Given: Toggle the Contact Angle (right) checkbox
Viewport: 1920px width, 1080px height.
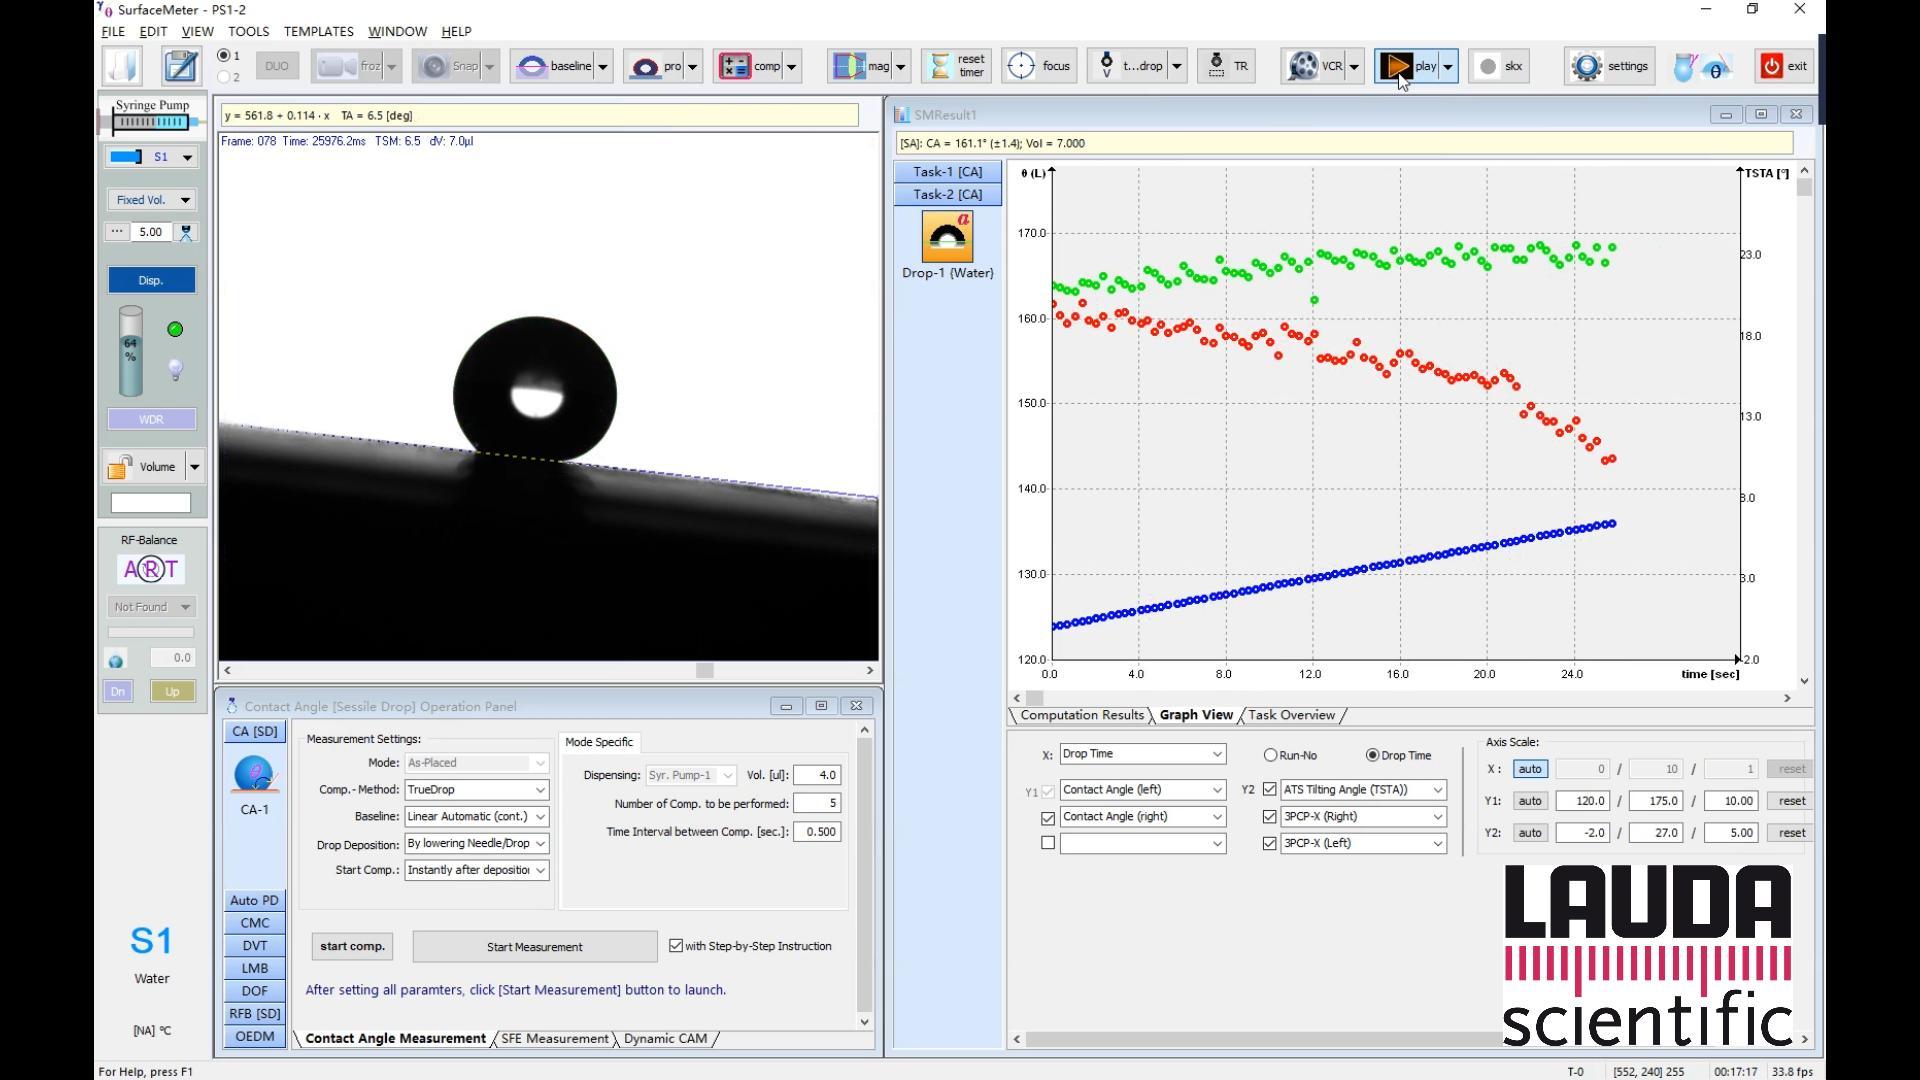Looking at the screenshot, I should [1048, 817].
